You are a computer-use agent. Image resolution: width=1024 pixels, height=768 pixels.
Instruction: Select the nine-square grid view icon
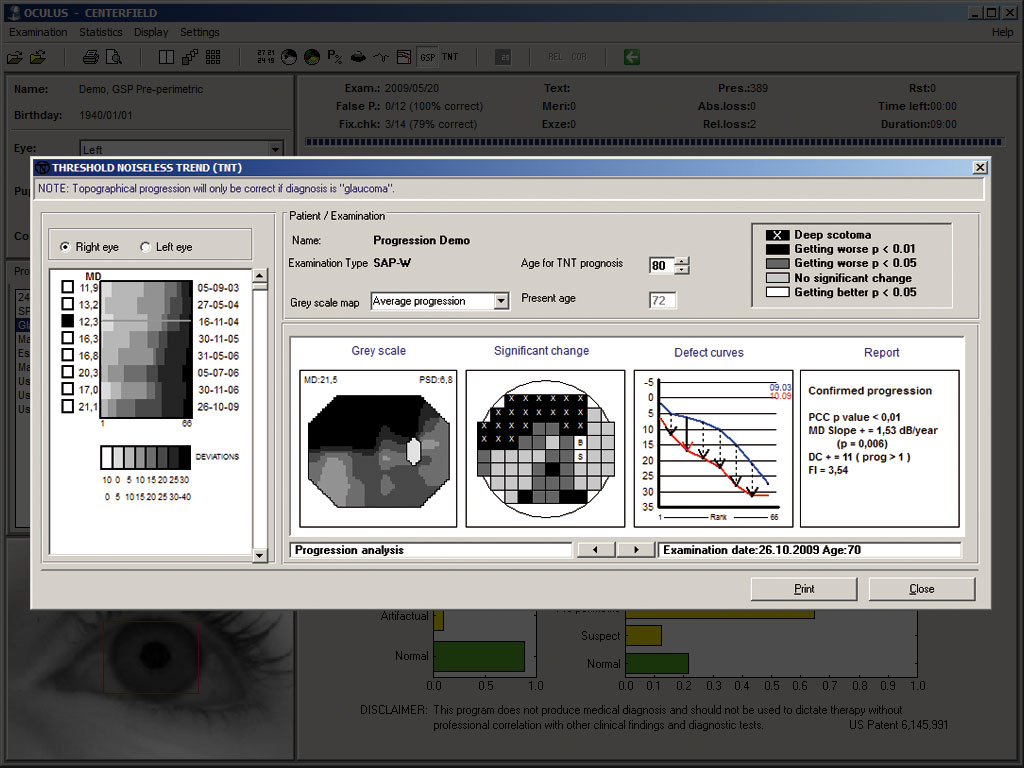point(213,57)
